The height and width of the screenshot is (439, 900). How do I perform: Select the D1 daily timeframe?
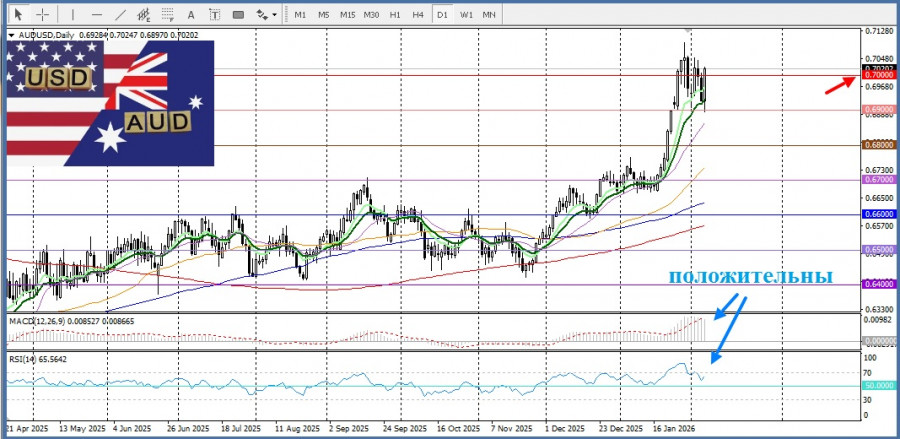tap(442, 15)
